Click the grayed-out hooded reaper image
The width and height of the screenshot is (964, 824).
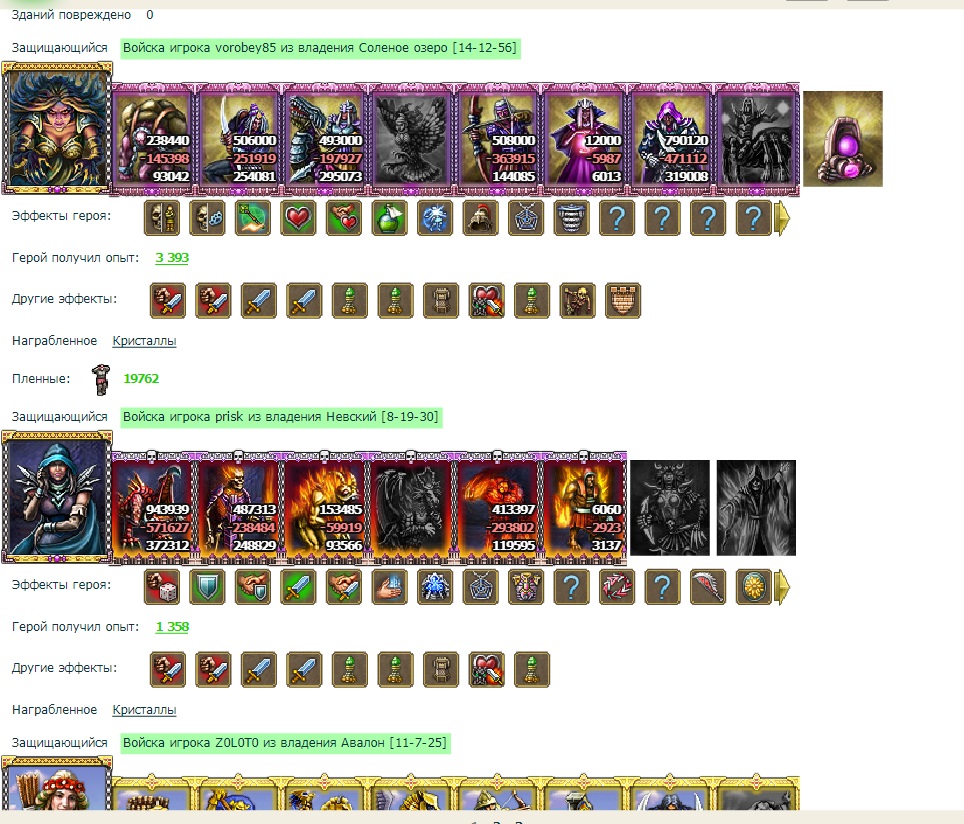click(x=756, y=508)
